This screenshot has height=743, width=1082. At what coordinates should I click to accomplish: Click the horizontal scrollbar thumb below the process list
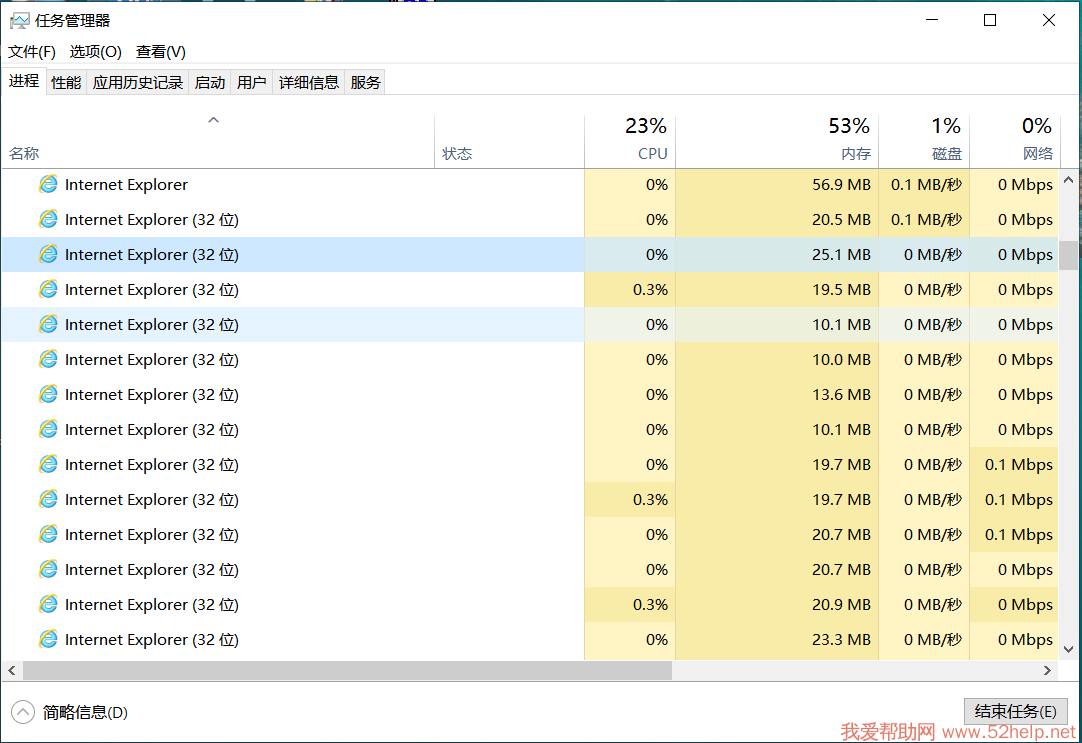[x=346, y=671]
